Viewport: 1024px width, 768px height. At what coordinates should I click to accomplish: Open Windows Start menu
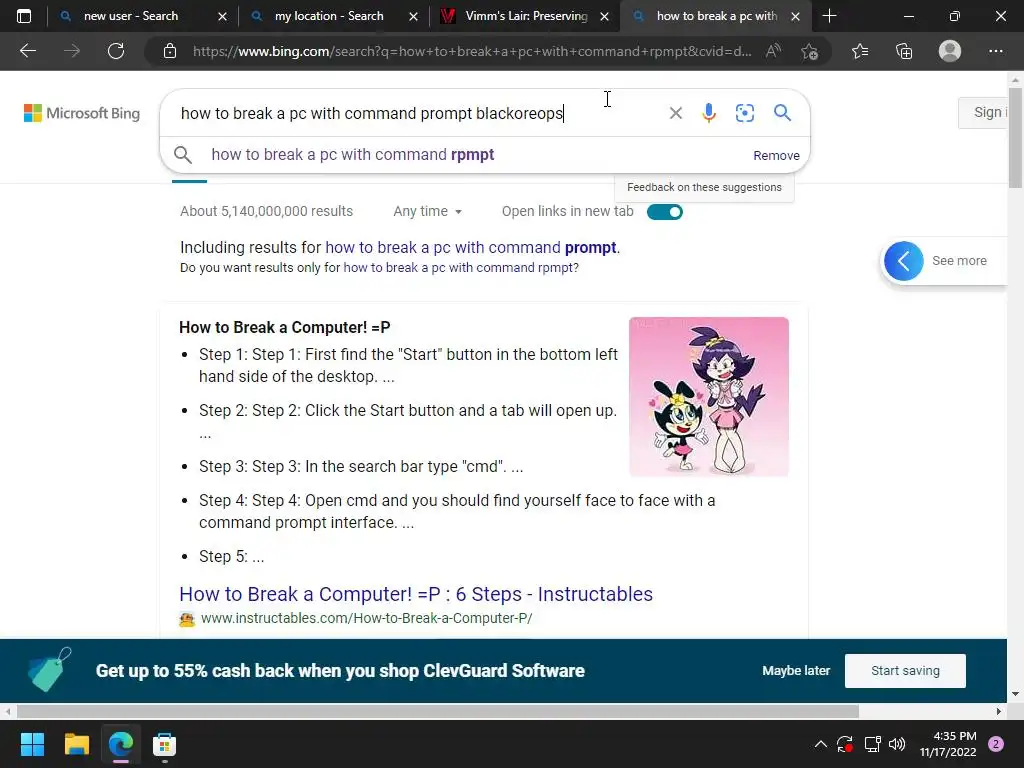(32, 744)
